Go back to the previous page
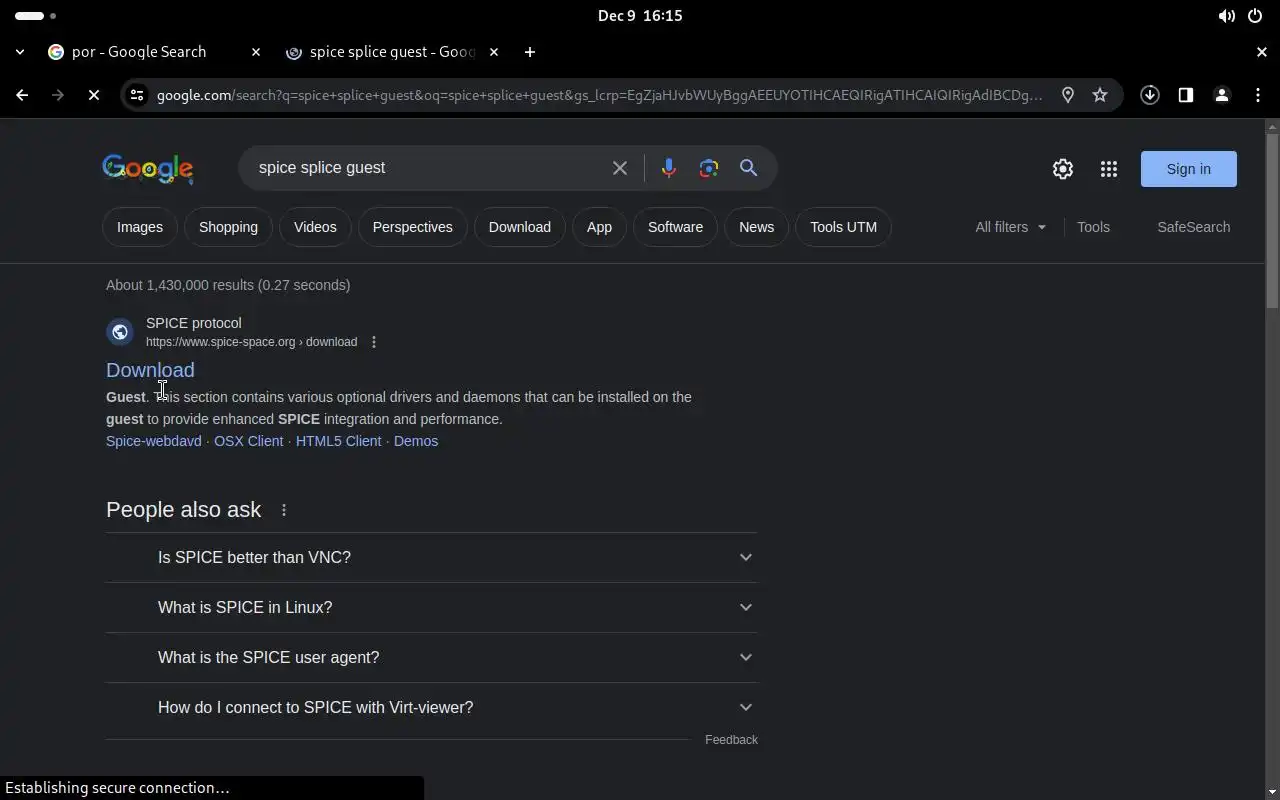Screen dimensions: 1280x800 [x=22, y=95]
